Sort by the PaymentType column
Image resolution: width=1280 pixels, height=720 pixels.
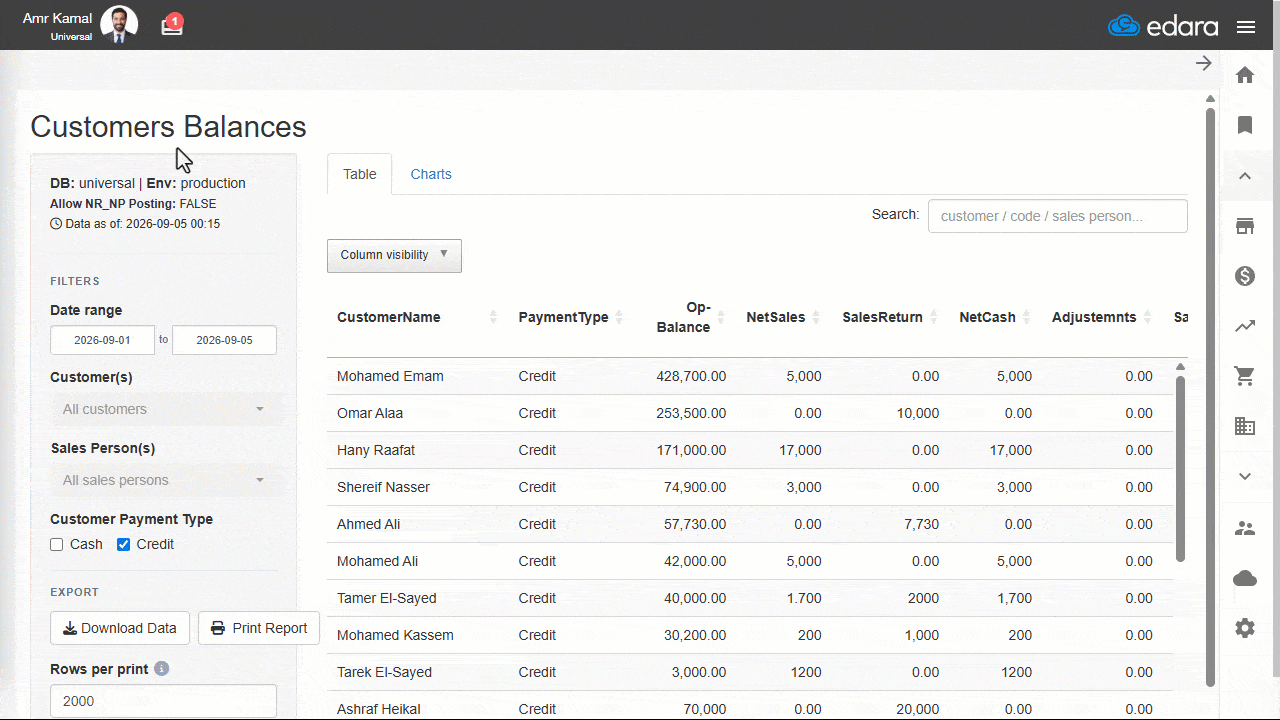click(571, 317)
